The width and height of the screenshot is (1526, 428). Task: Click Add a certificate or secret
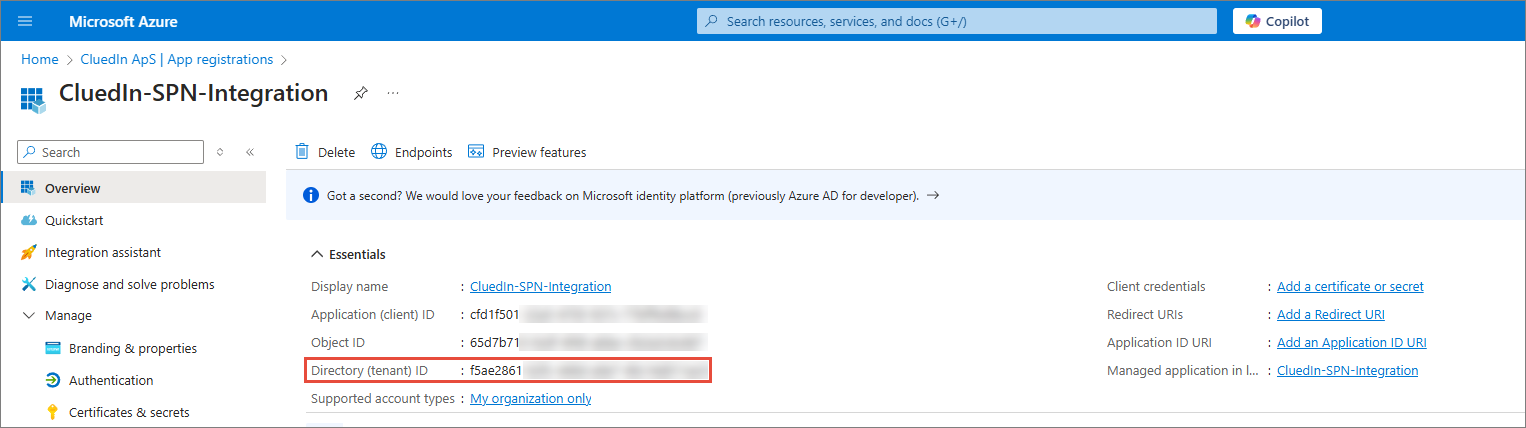pyautogui.click(x=1350, y=286)
